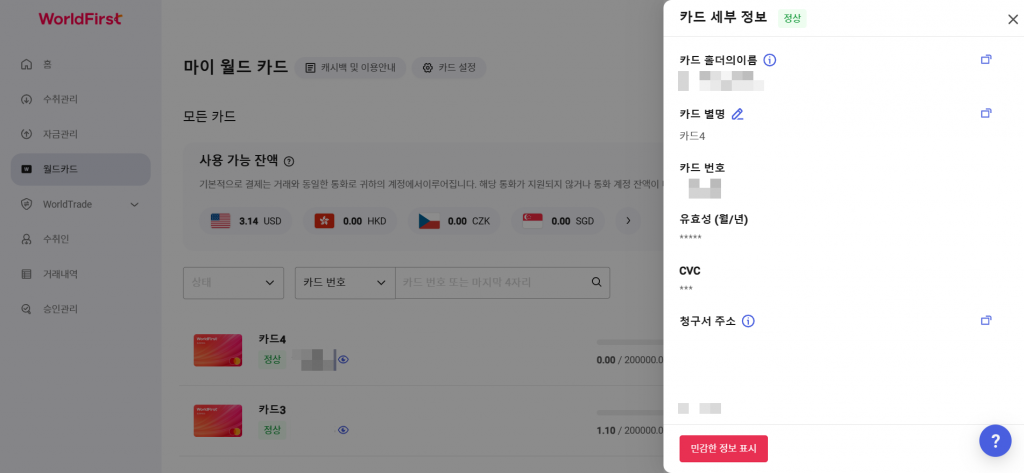This screenshot has height=473, width=1024.
Task: Toggle the eye icon on 카드4 row
Action: click(344, 359)
